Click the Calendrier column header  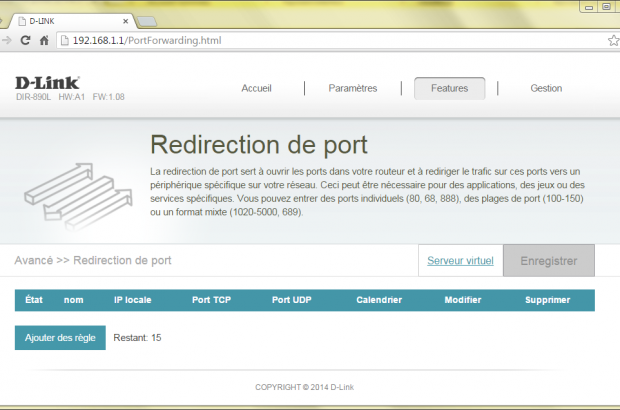pos(379,300)
